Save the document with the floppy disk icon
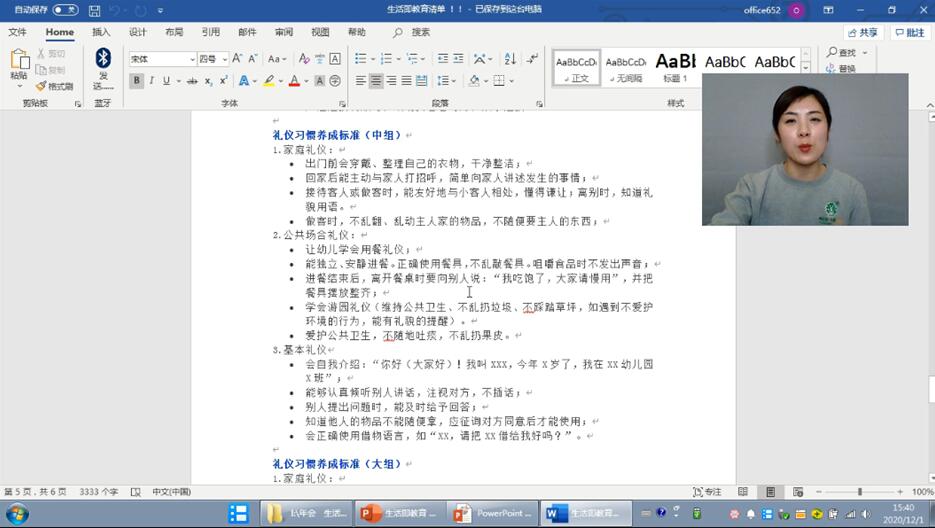The height and width of the screenshot is (528, 935). click(x=94, y=10)
